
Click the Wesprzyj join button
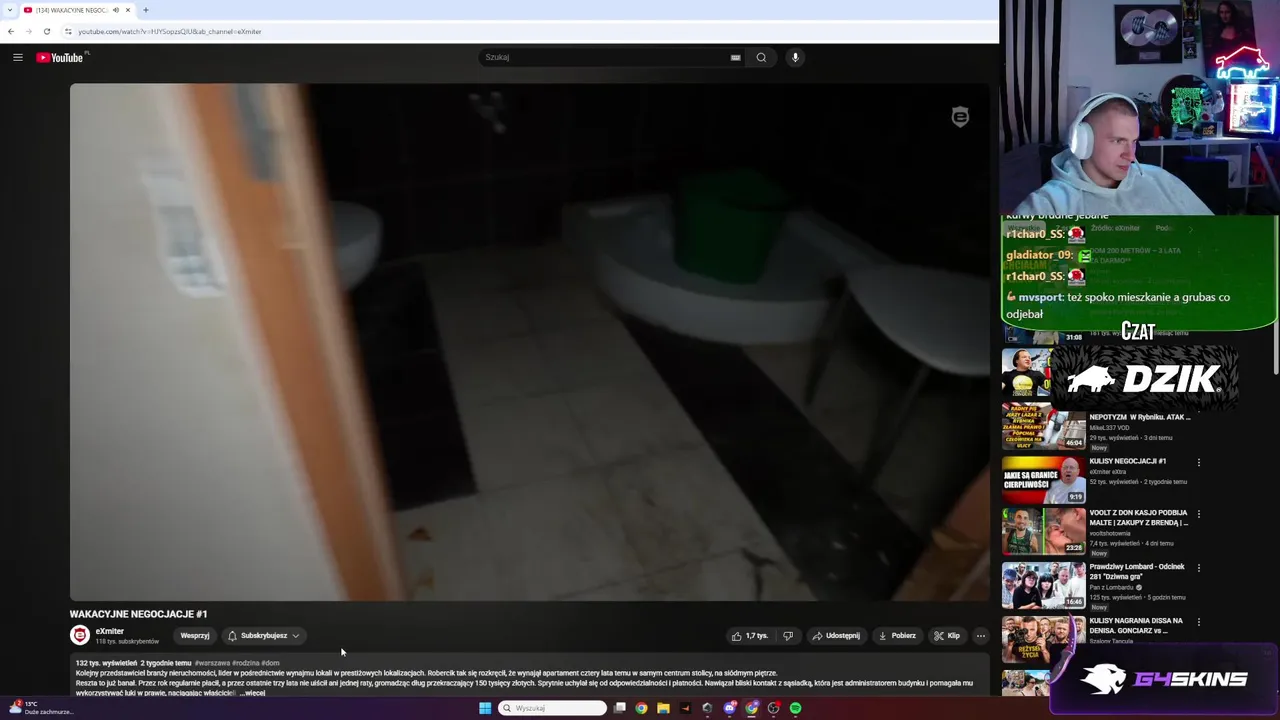pos(195,635)
